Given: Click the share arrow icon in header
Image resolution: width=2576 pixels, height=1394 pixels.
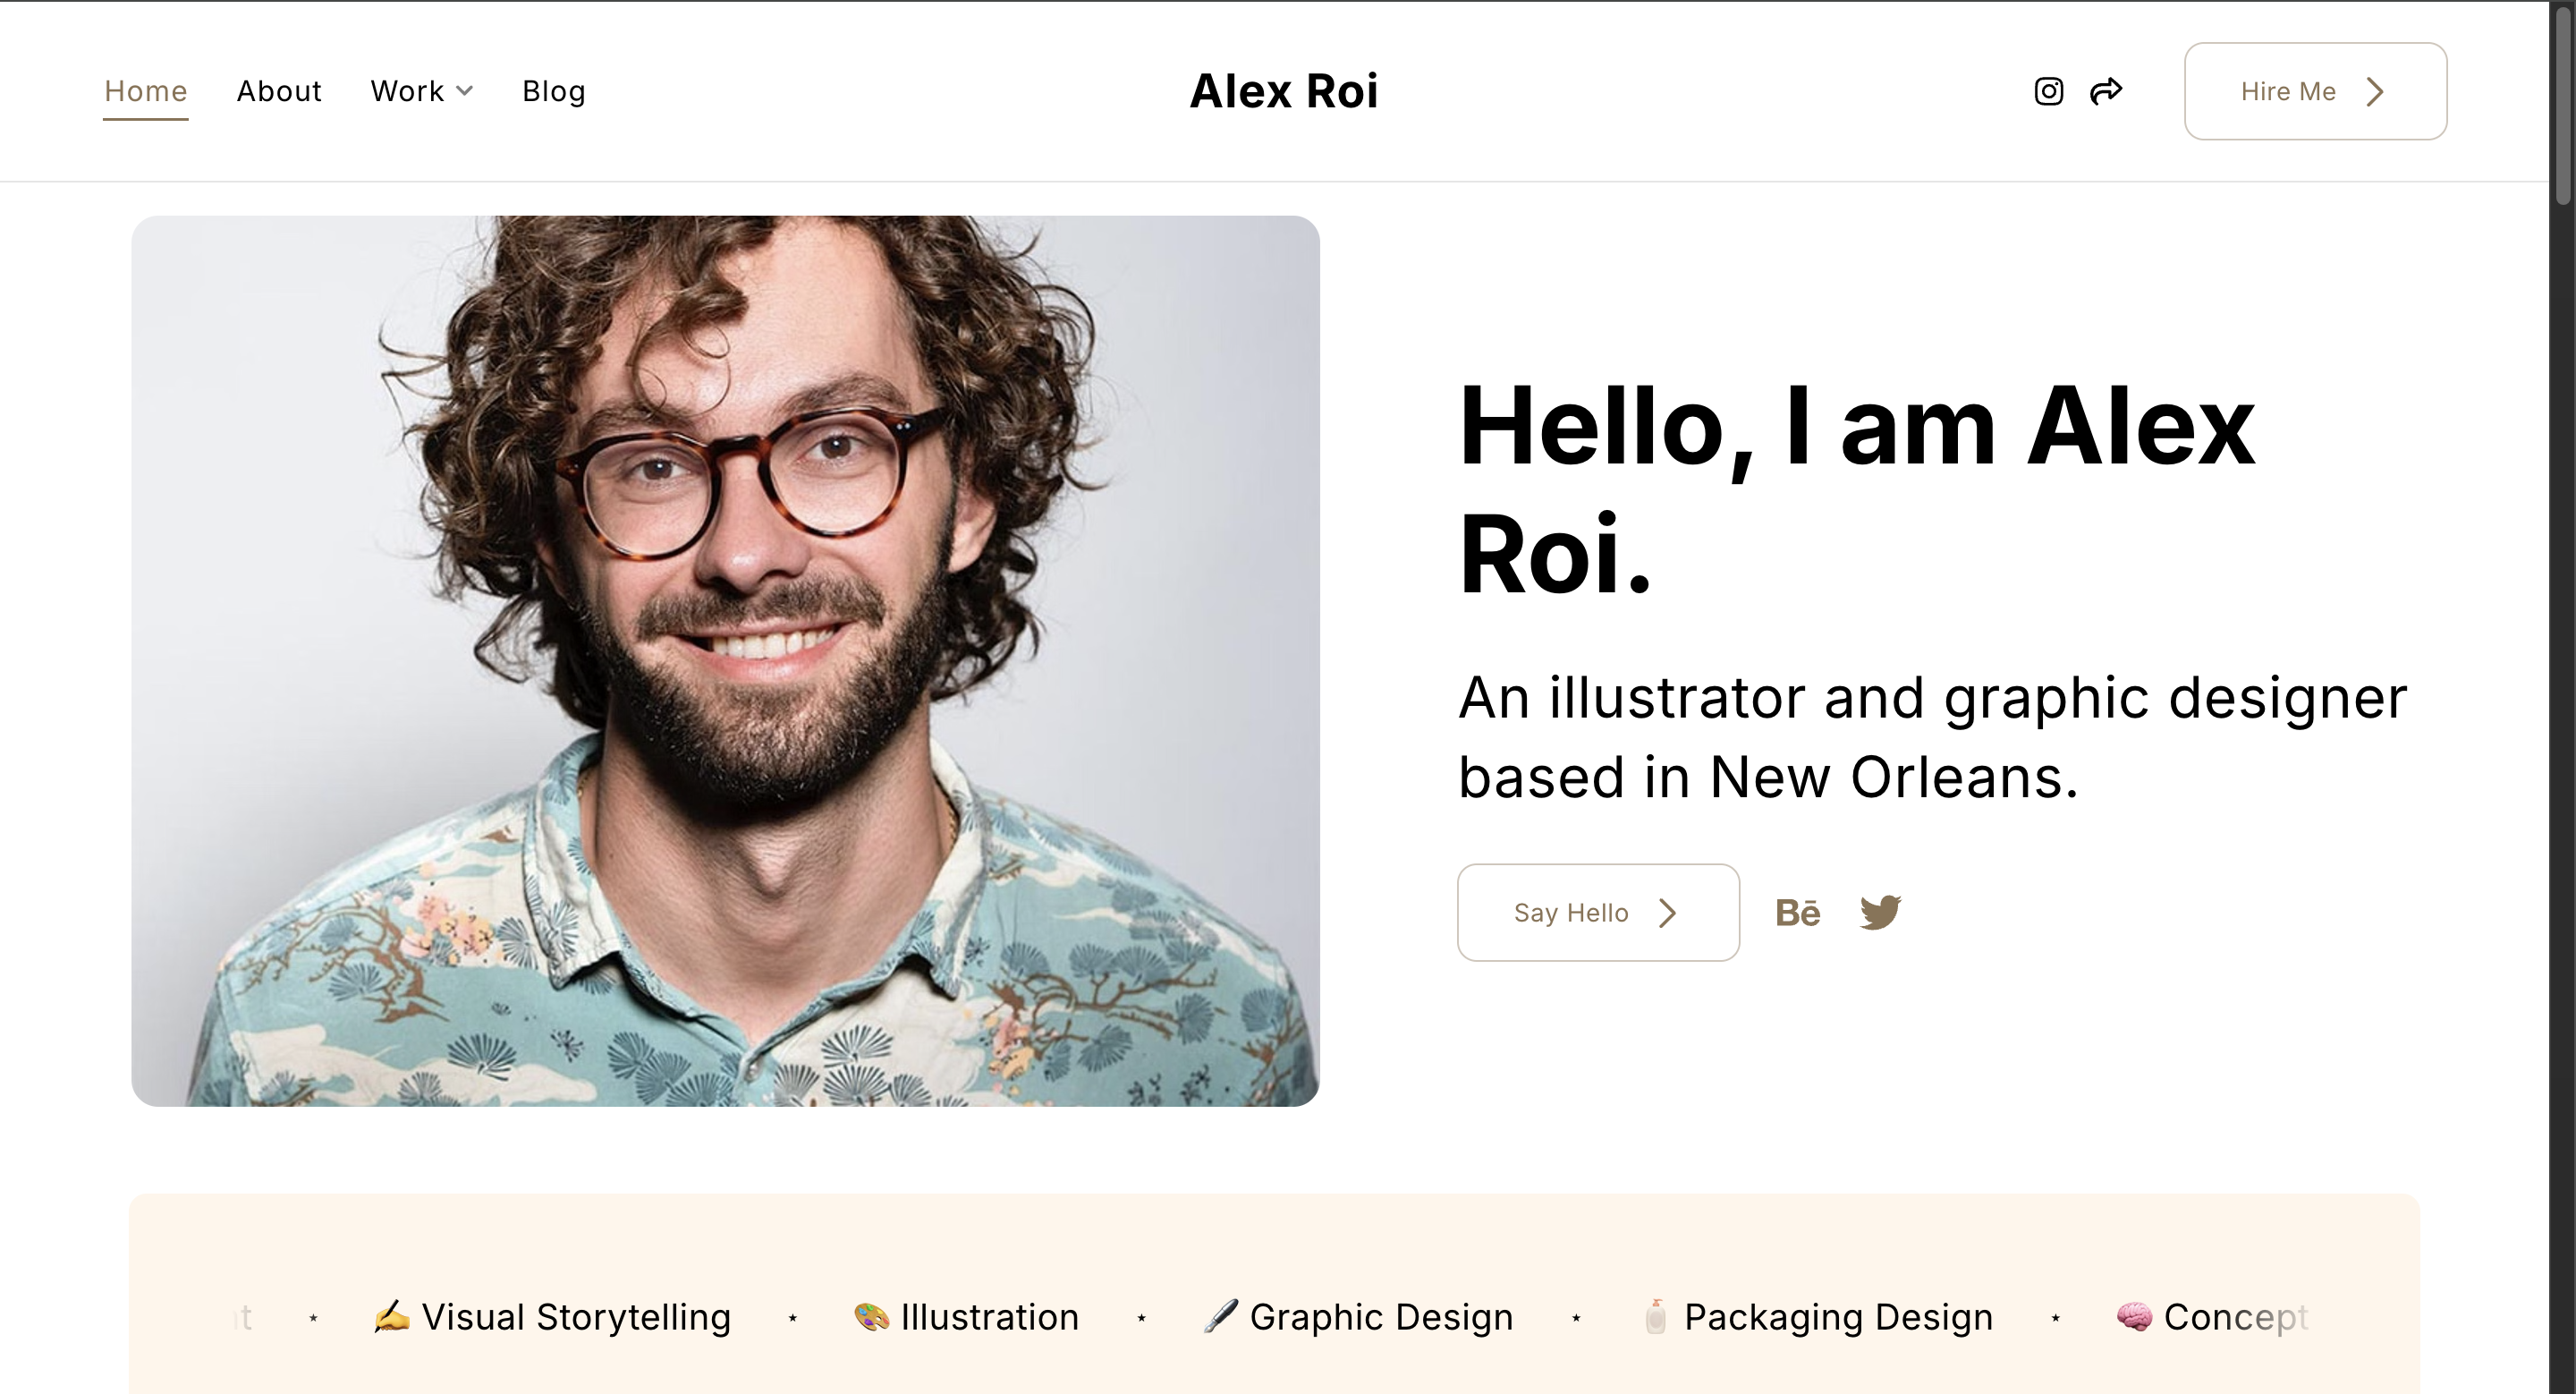Looking at the screenshot, I should point(2106,91).
